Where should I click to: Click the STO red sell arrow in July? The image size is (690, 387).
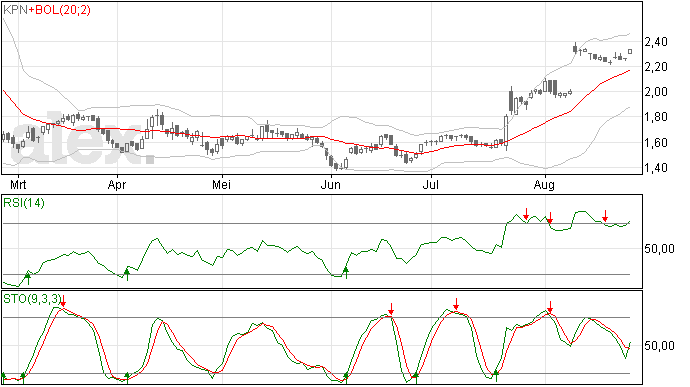coord(456,304)
